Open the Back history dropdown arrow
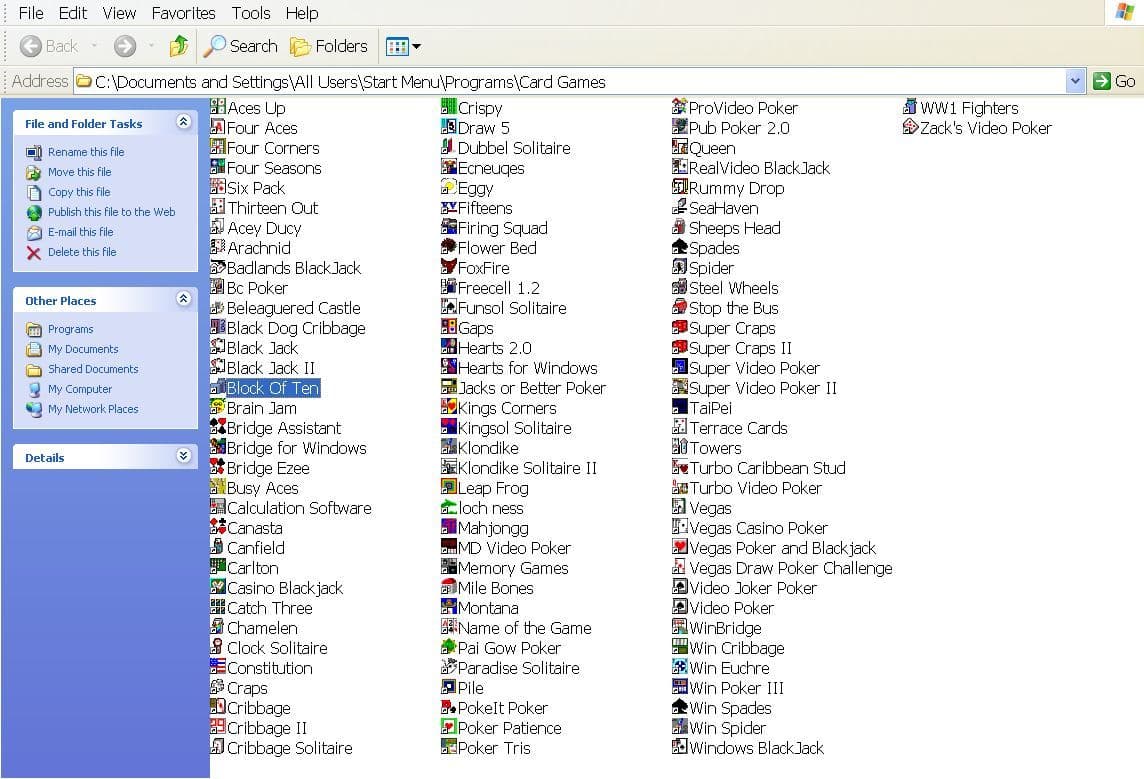1144x779 pixels. [x=94, y=46]
